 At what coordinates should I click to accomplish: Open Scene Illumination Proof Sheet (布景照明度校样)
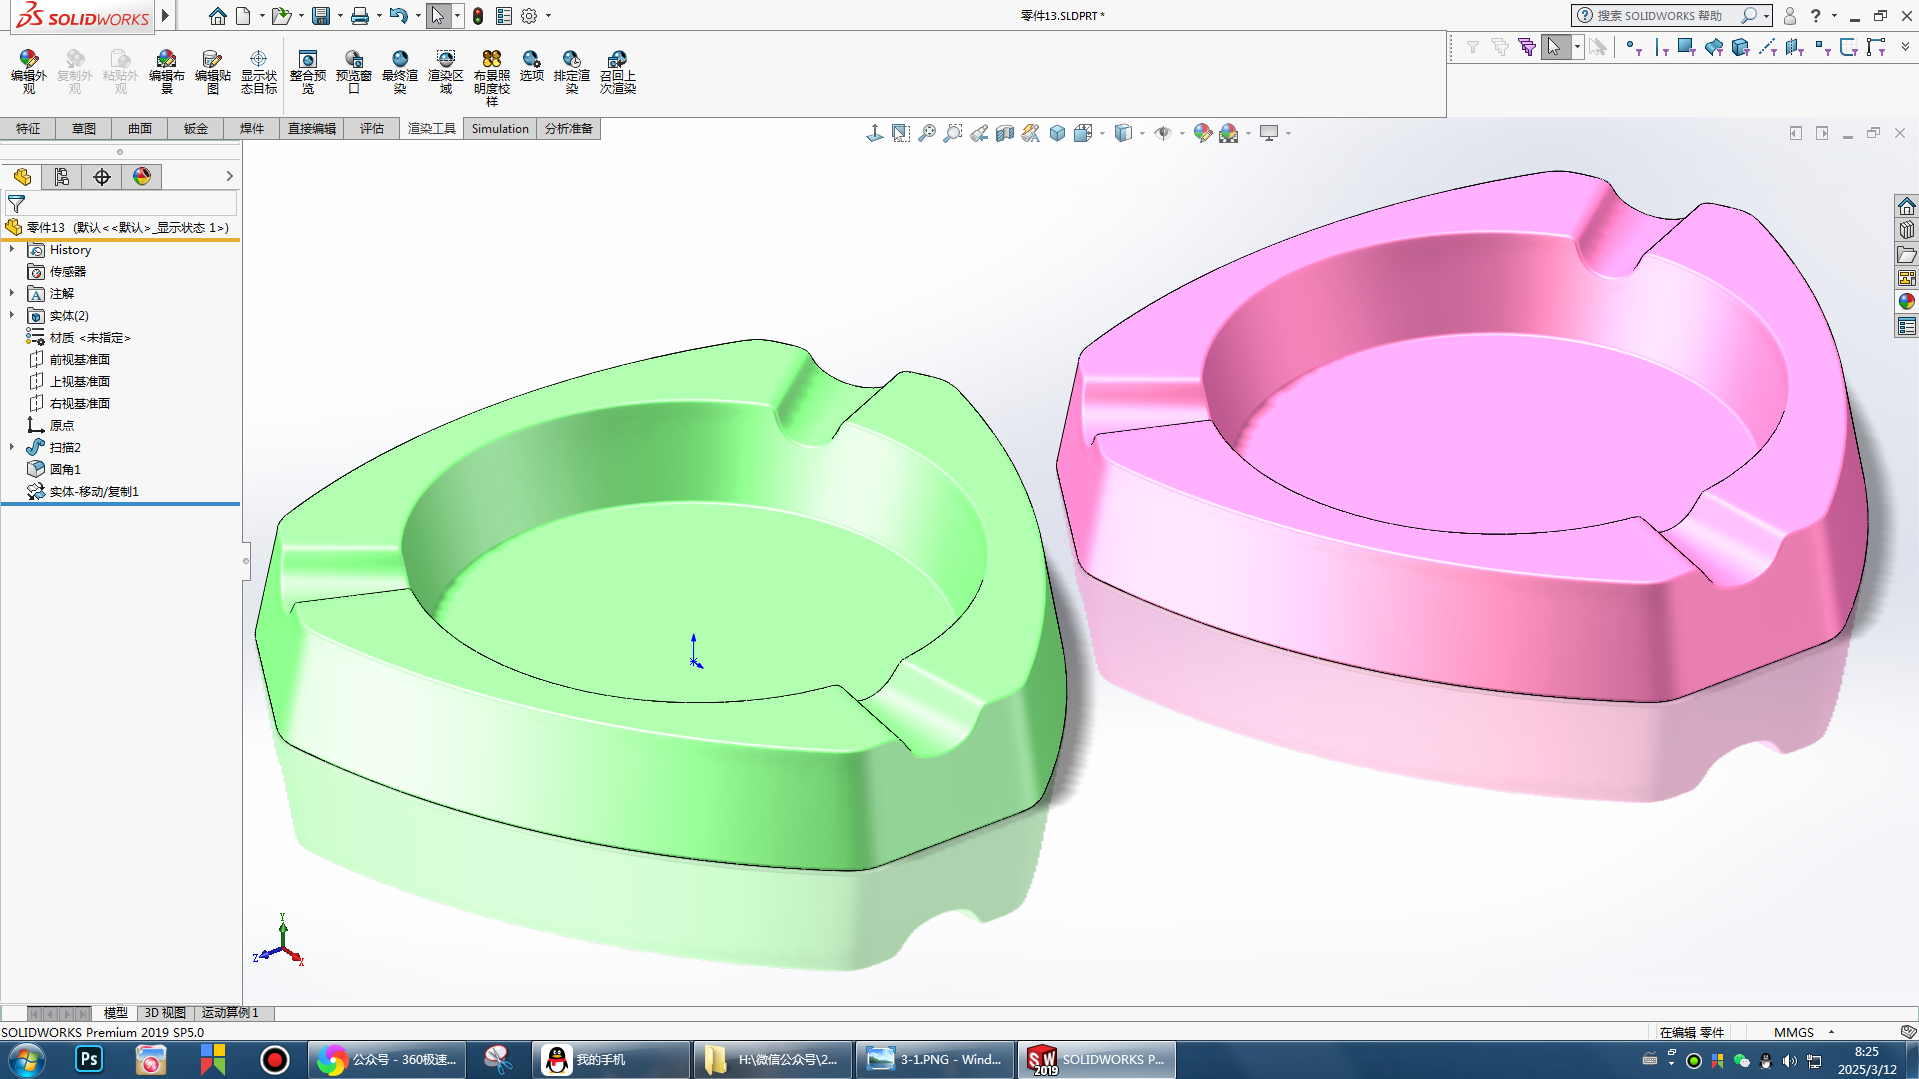tap(492, 78)
